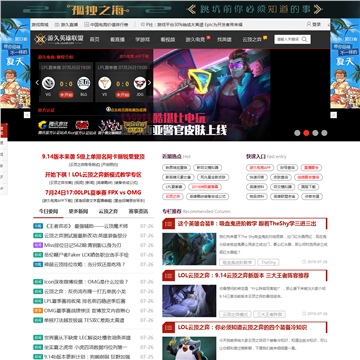This screenshot has height=360, width=360.
Task: Click the 登录 user login icon
Action: pyautogui.click(x=314, y=24)
